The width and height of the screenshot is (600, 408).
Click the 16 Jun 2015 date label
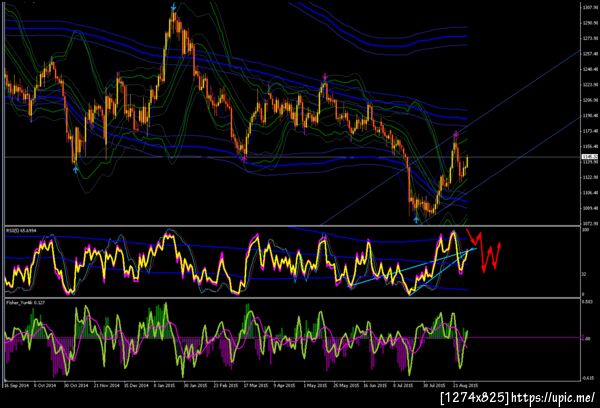[375, 385]
